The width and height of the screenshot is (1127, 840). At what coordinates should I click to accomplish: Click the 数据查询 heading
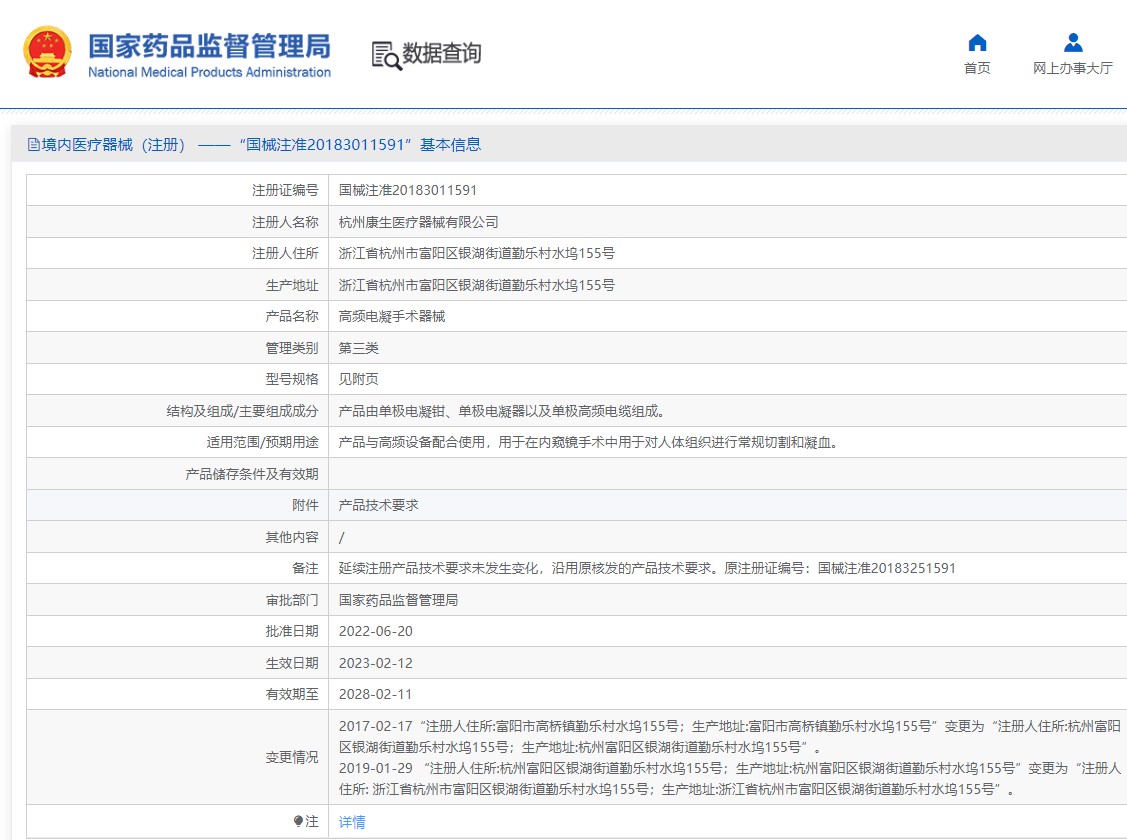442,53
